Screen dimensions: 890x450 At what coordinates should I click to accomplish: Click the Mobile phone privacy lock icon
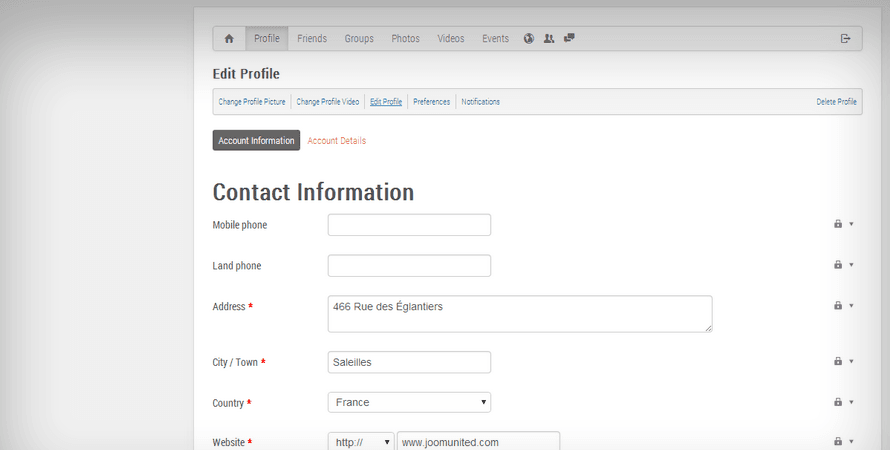pyautogui.click(x=838, y=224)
